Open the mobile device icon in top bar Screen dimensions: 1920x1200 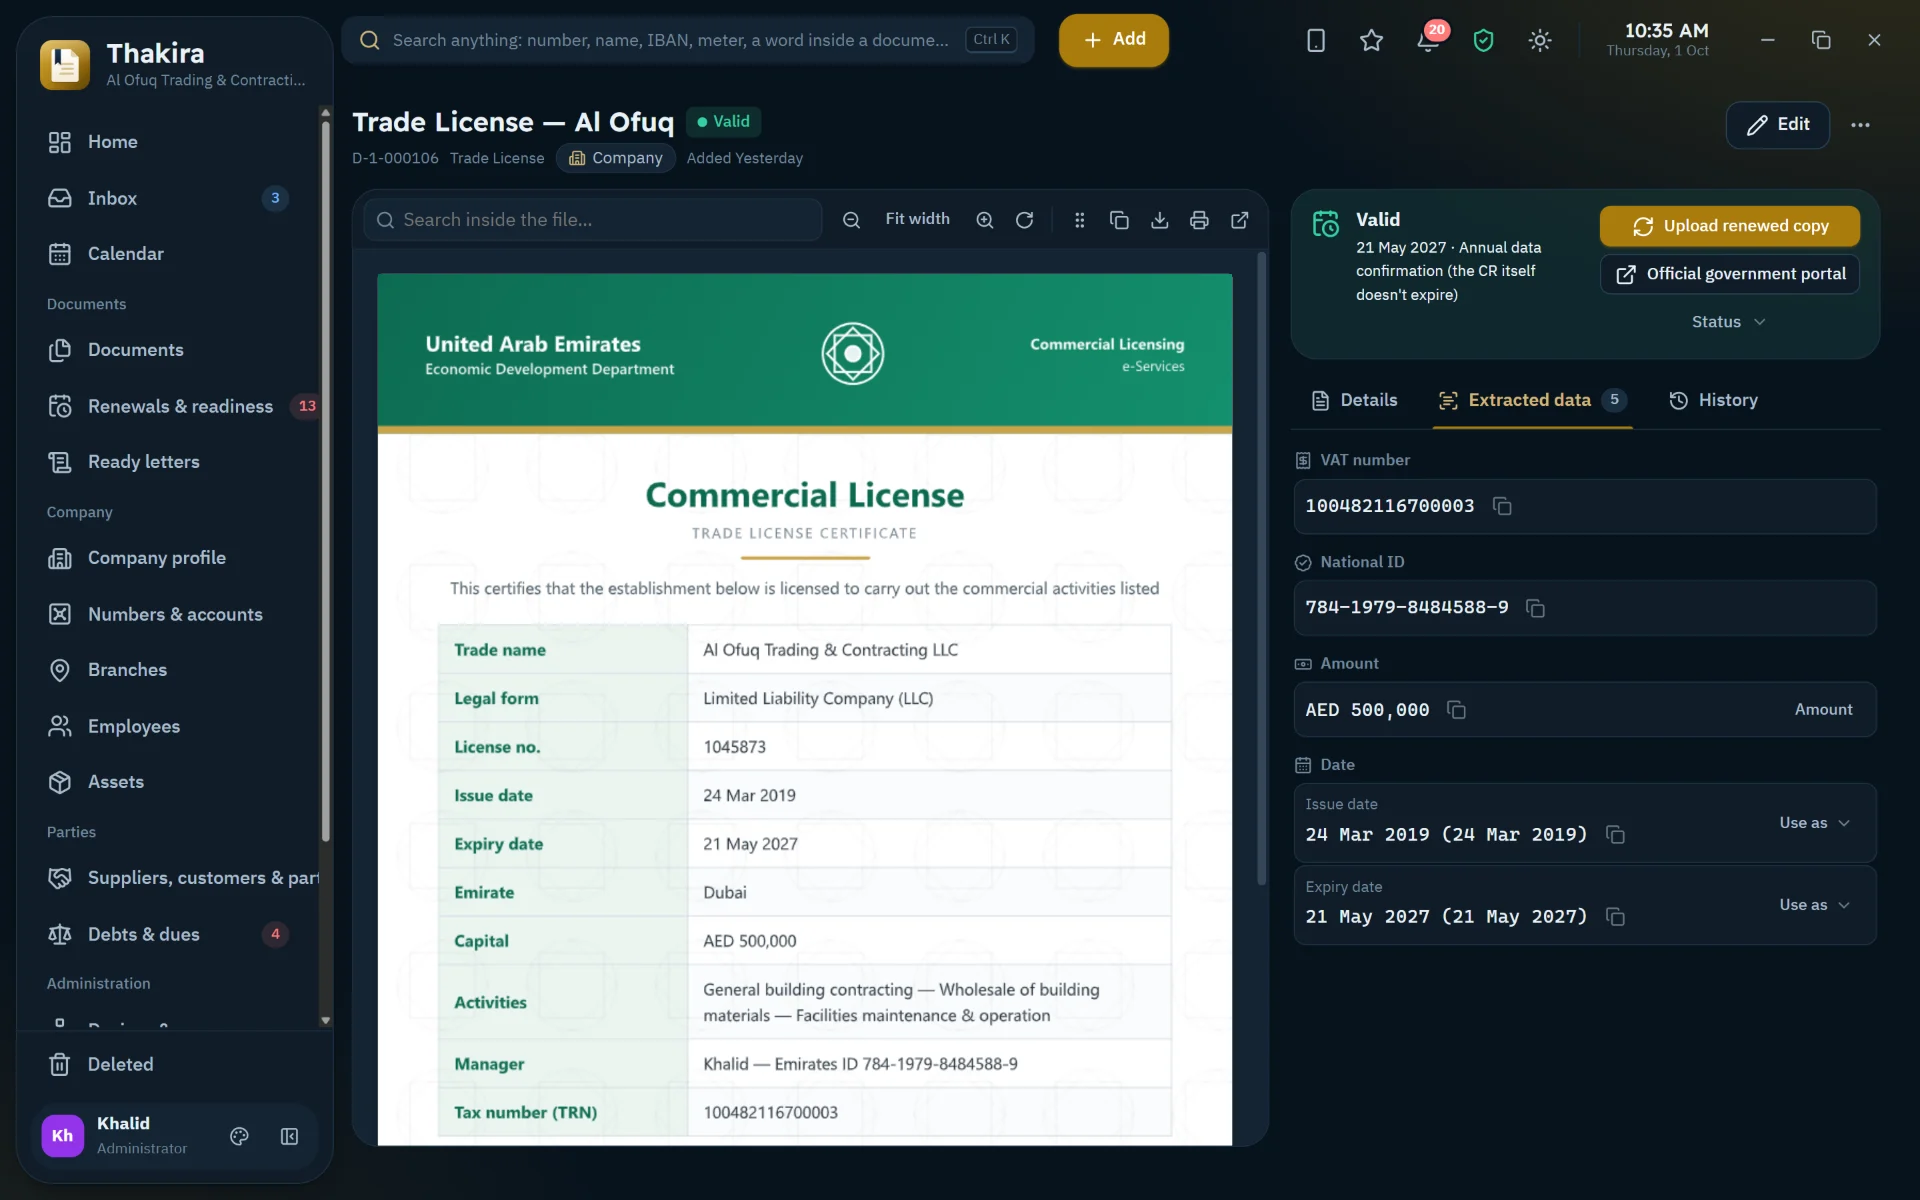(1316, 40)
